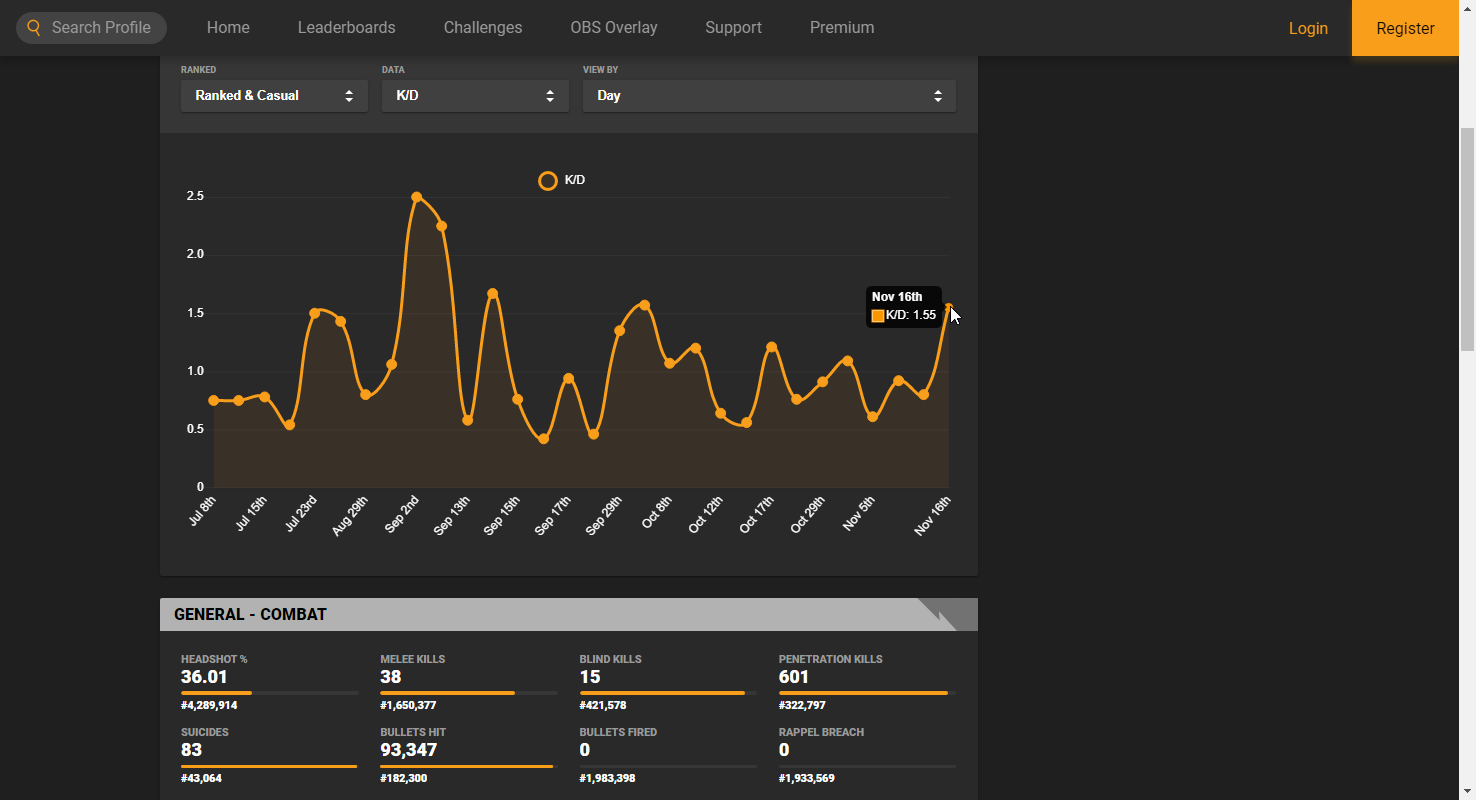Image resolution: width=1476 pixels, height=800 pixels.
Task: Click the Login link
Action: coord(1308,28)
